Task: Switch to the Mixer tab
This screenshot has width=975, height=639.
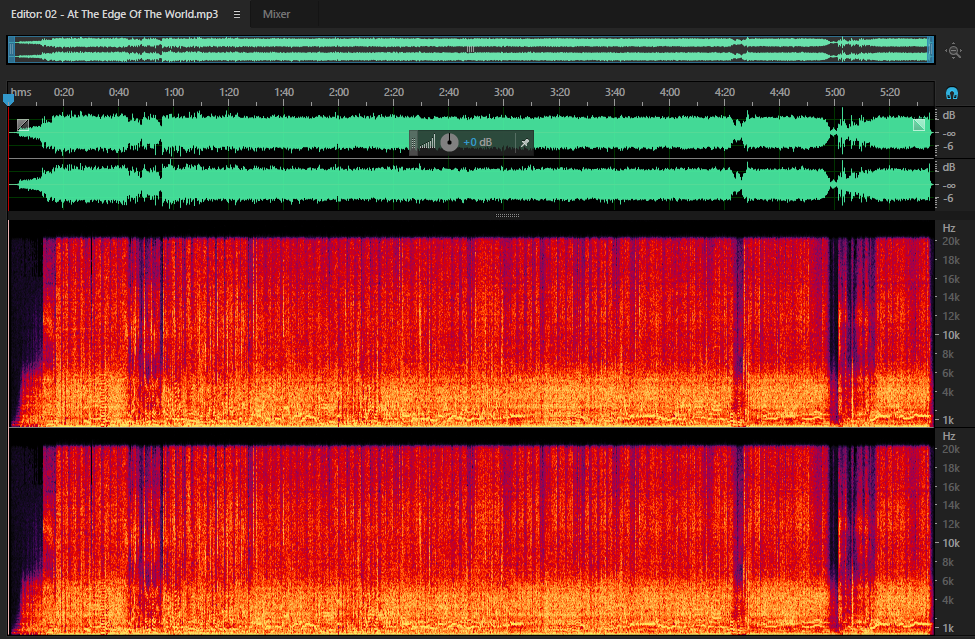Action: pos(276,14)
